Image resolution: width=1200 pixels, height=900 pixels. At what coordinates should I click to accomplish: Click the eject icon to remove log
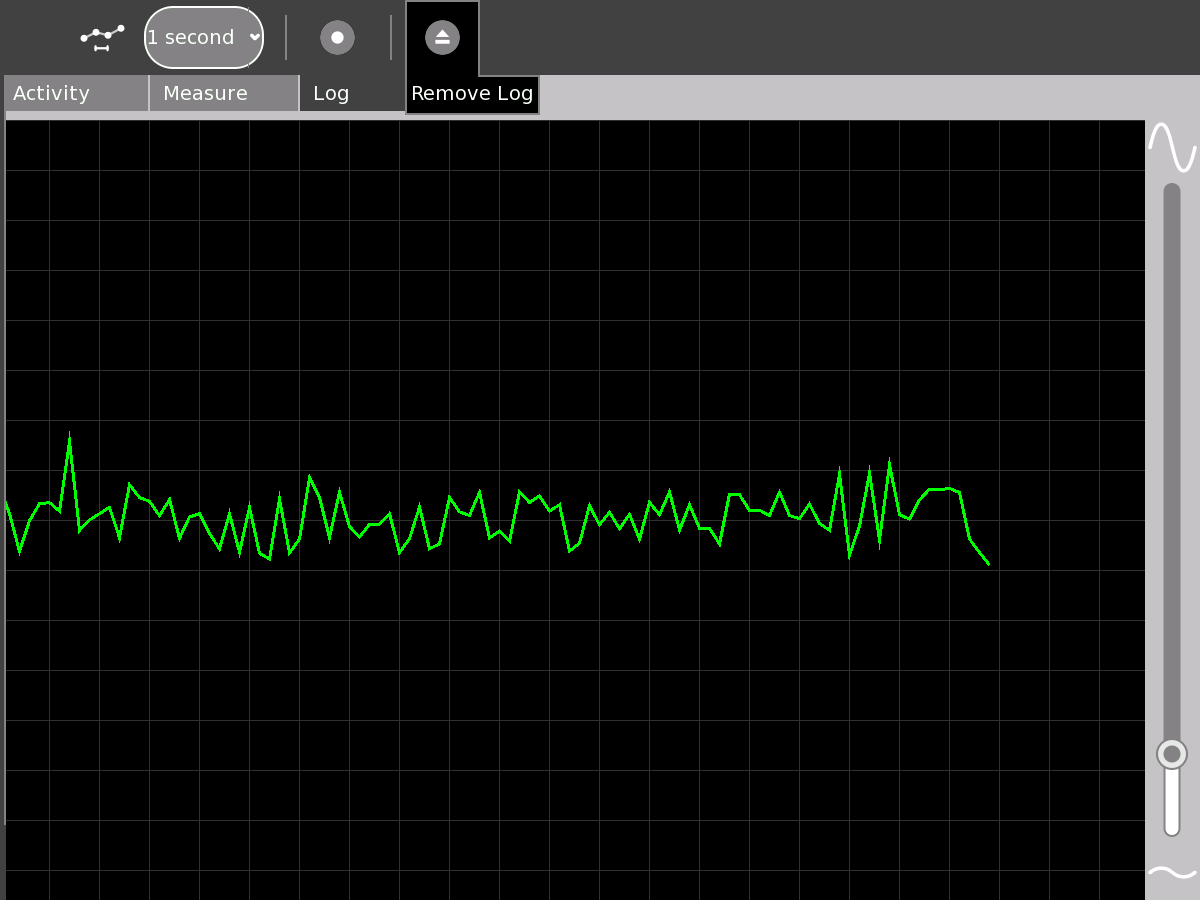pyautogui.click(x=442, y=37)
